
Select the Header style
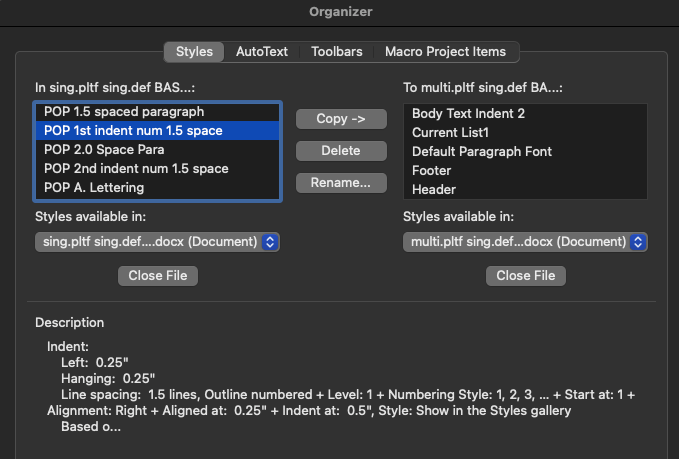(x=525, y=190)
